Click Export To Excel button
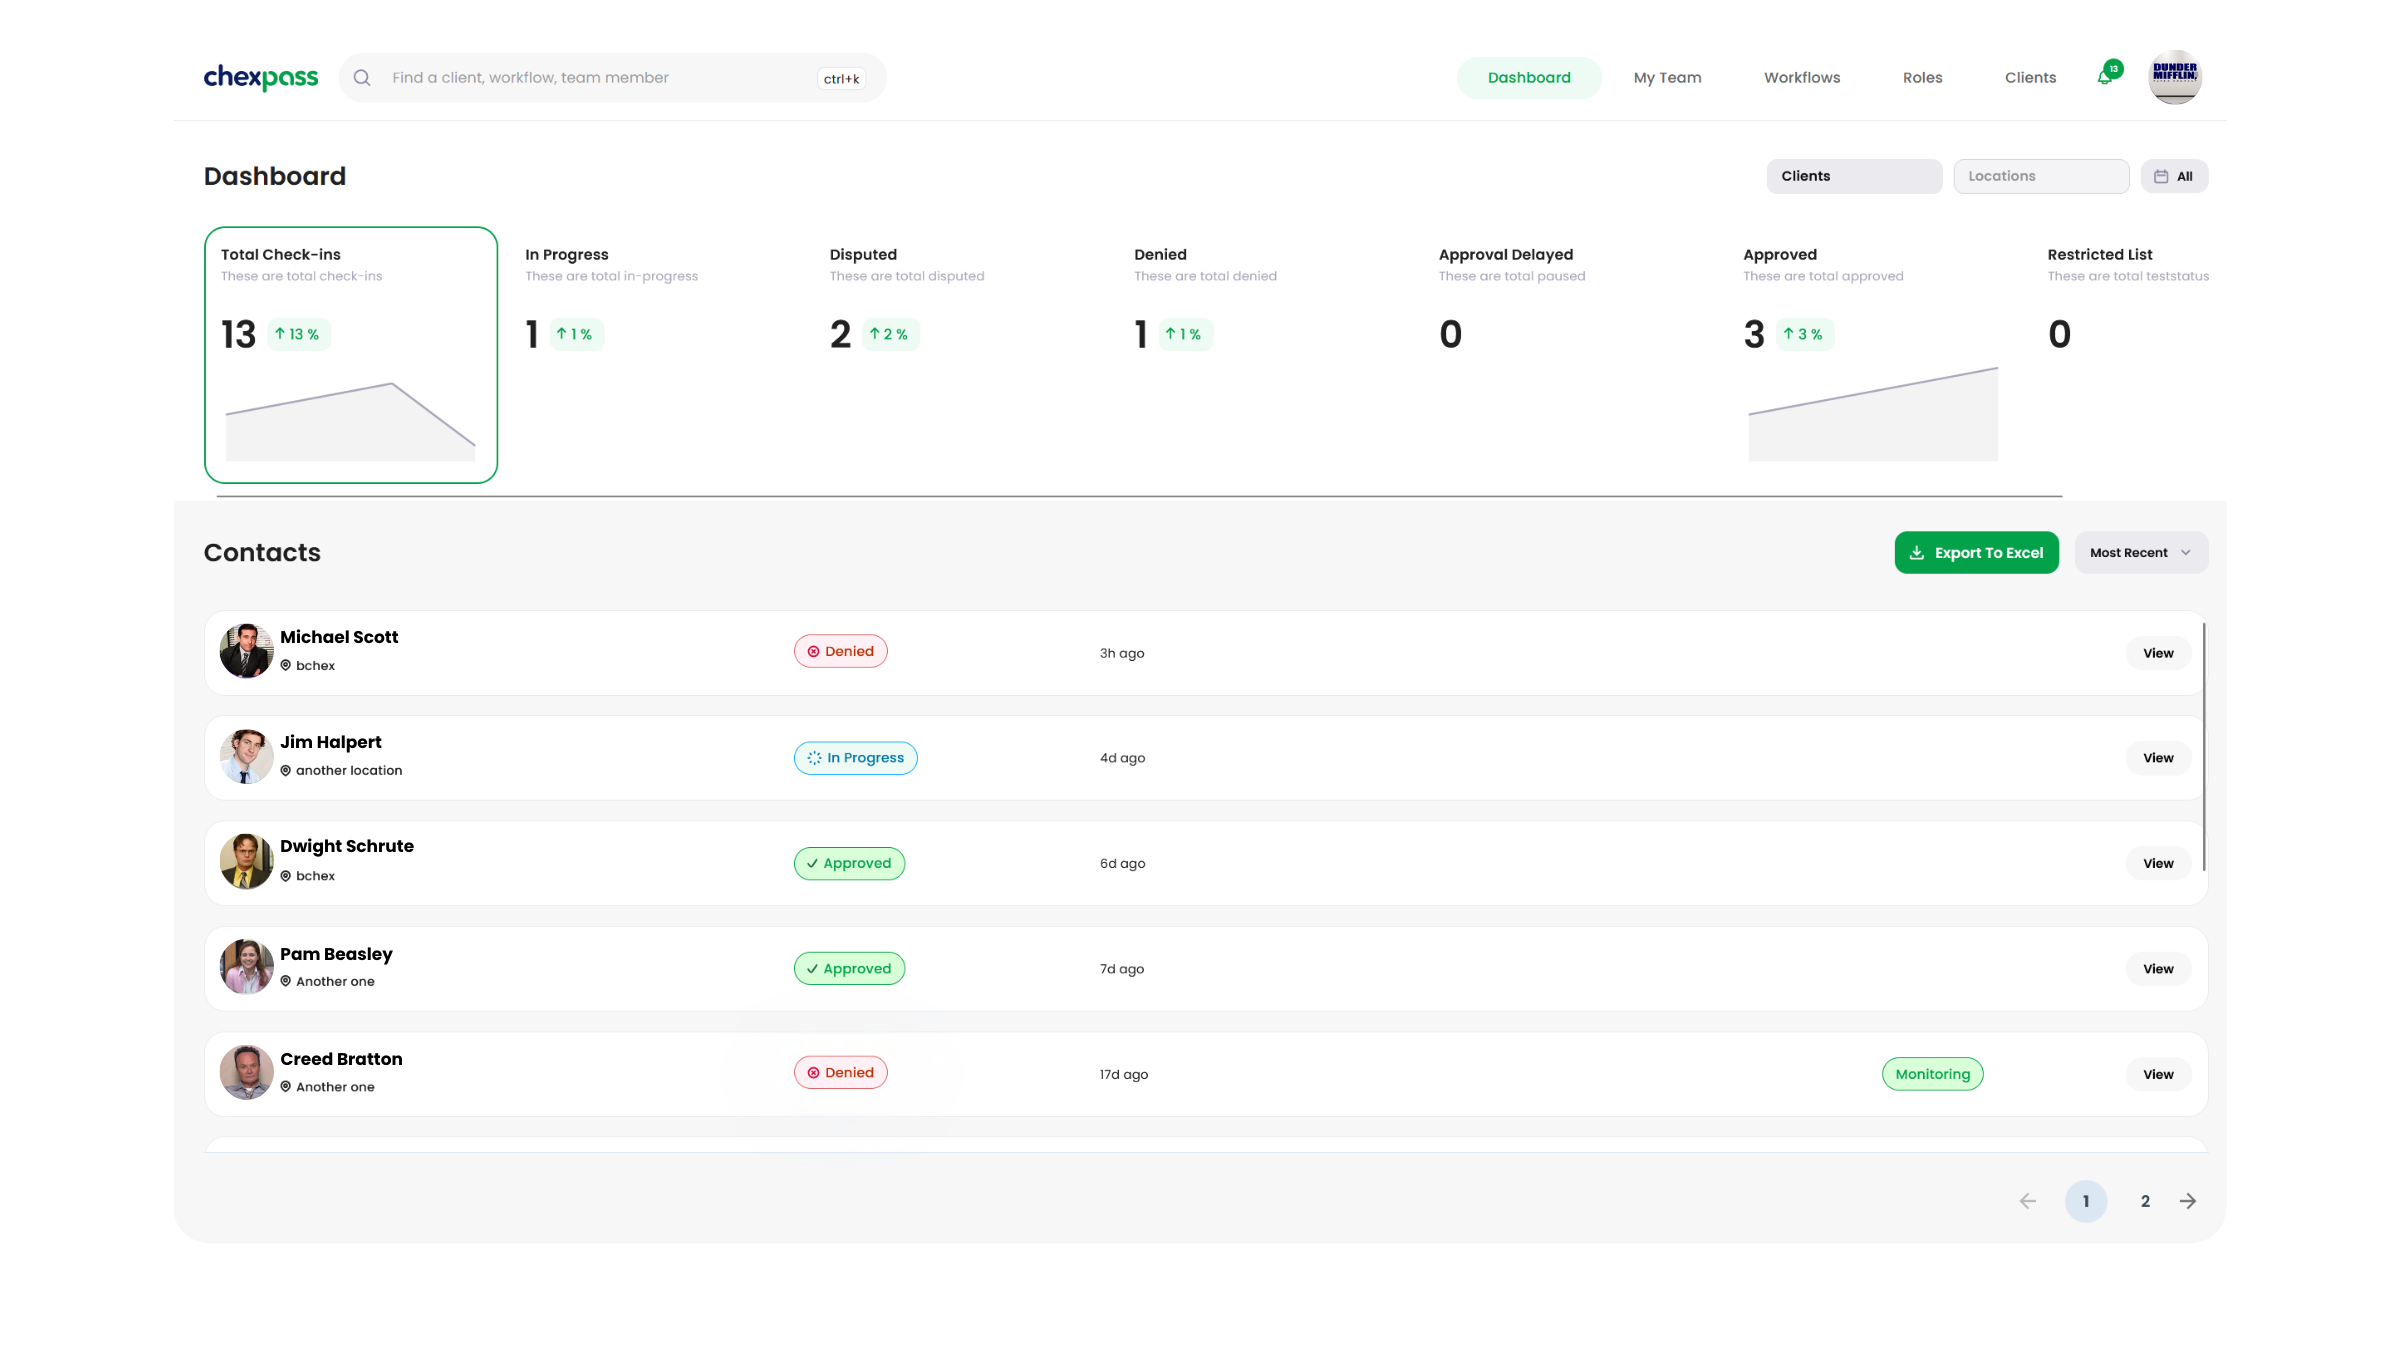The image size is (2400, 1350). (x=1976, y=553)
